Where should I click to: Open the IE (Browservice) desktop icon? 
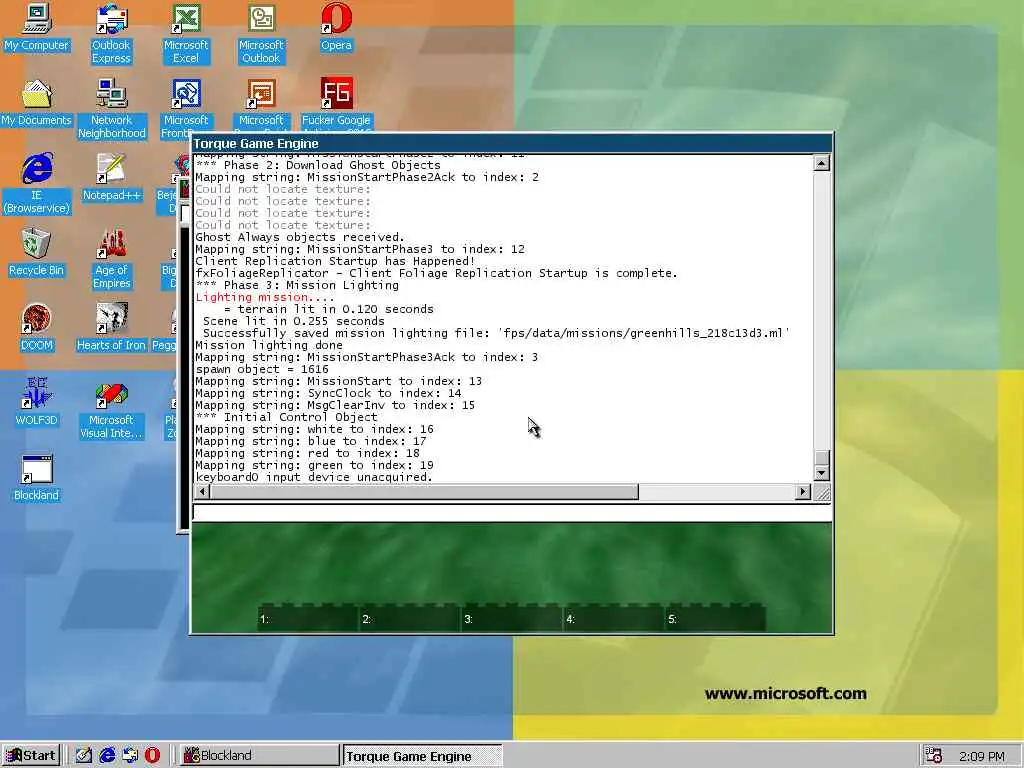point(37,183)
